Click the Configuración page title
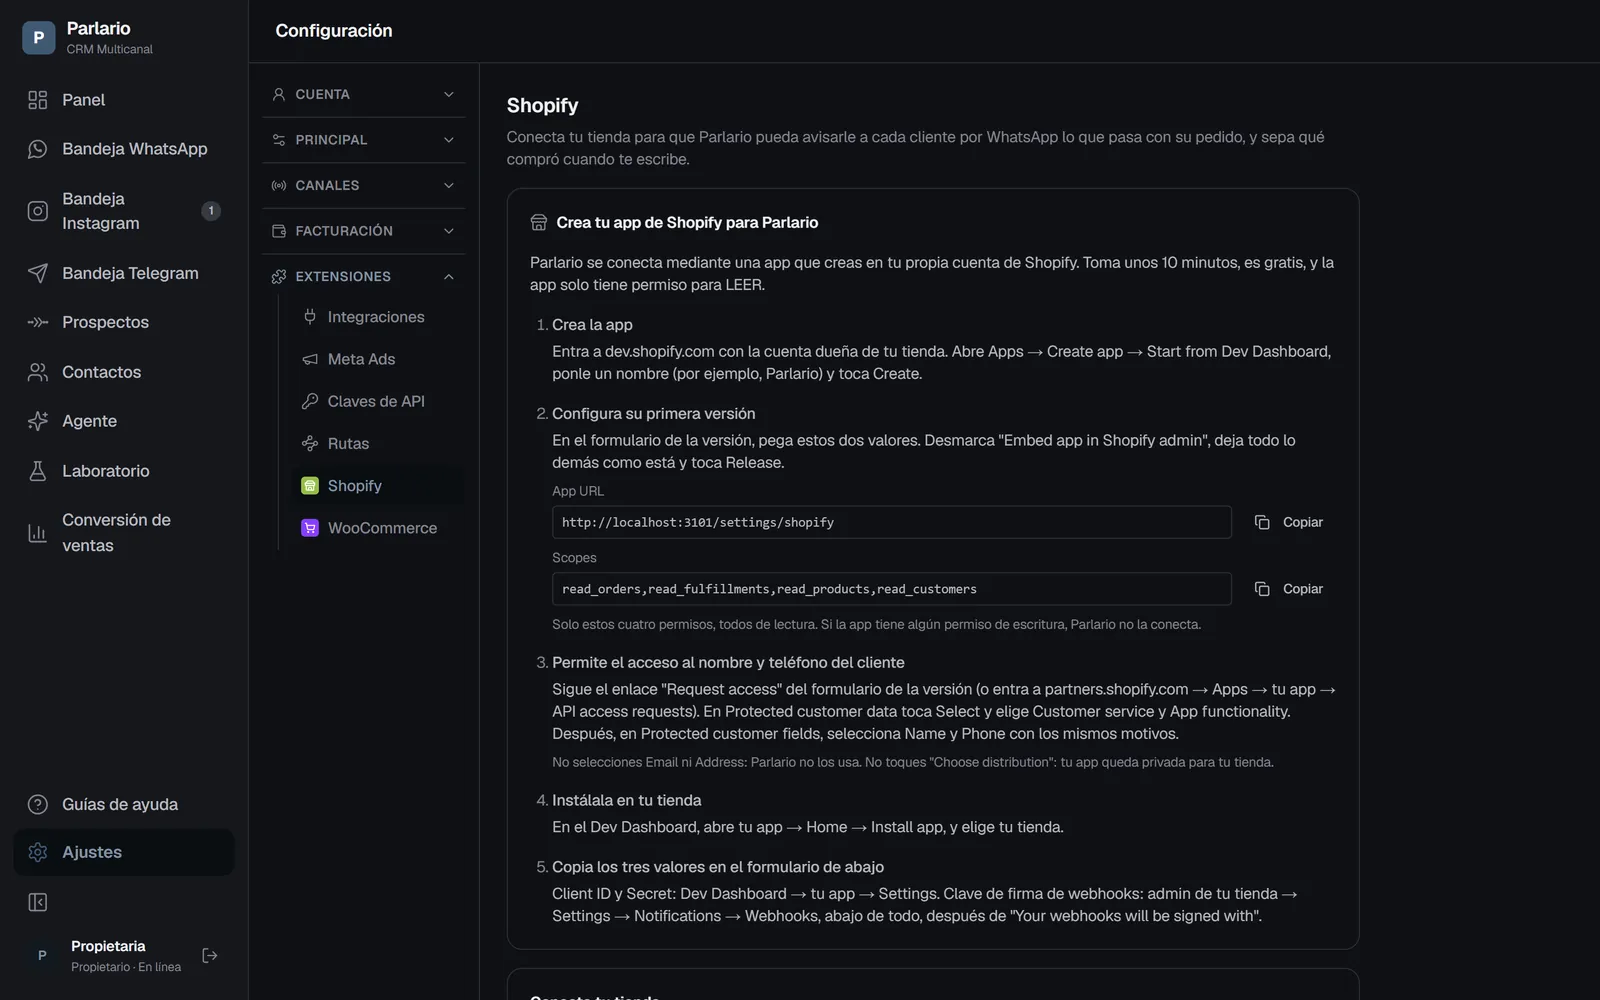This screenshot has width=1600, height=1000. tap(334, 31)
